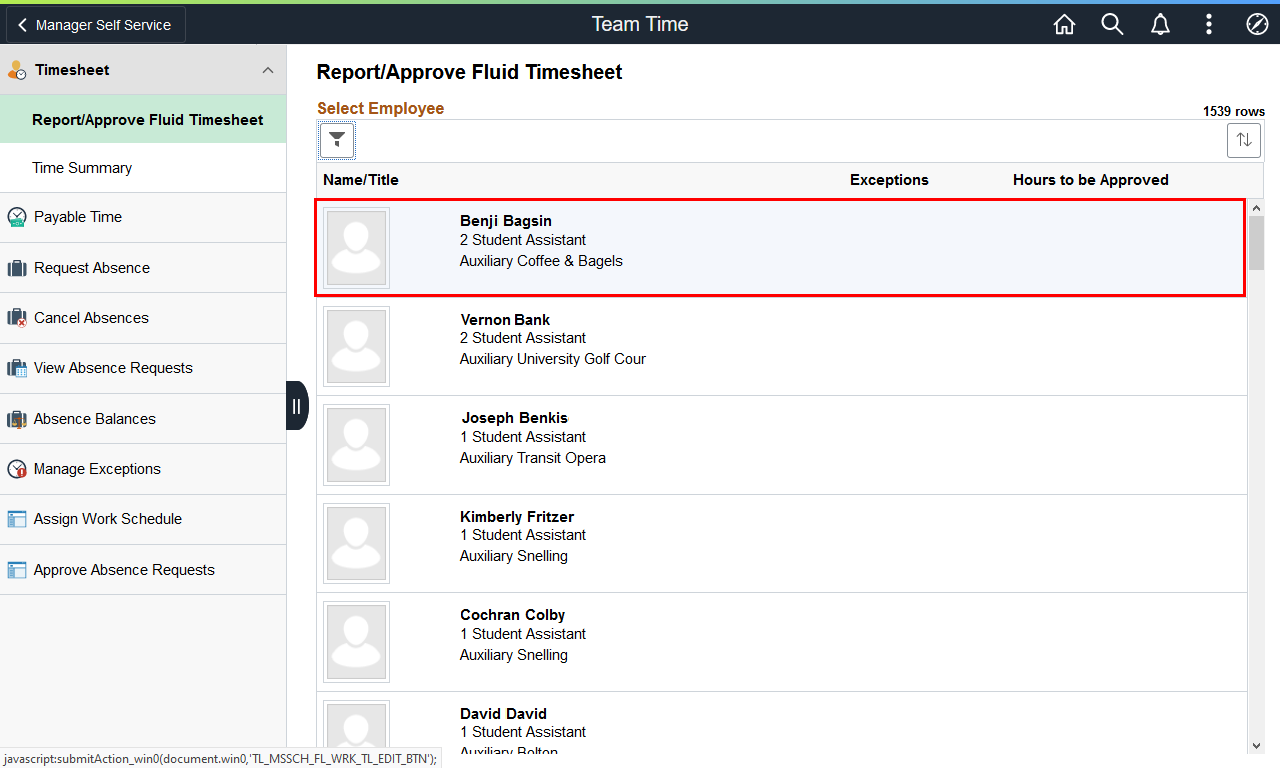
Task: Open Cancel Absences
Action: tap(143, 318)
